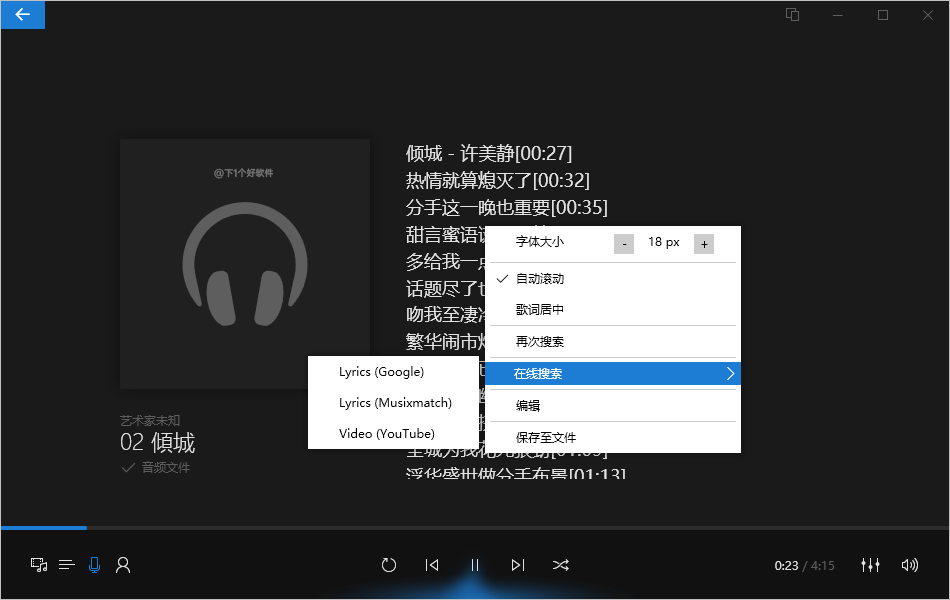The image size is (950, 600).
Task: Open the playlist lines icon
Action: pos(67,565)
